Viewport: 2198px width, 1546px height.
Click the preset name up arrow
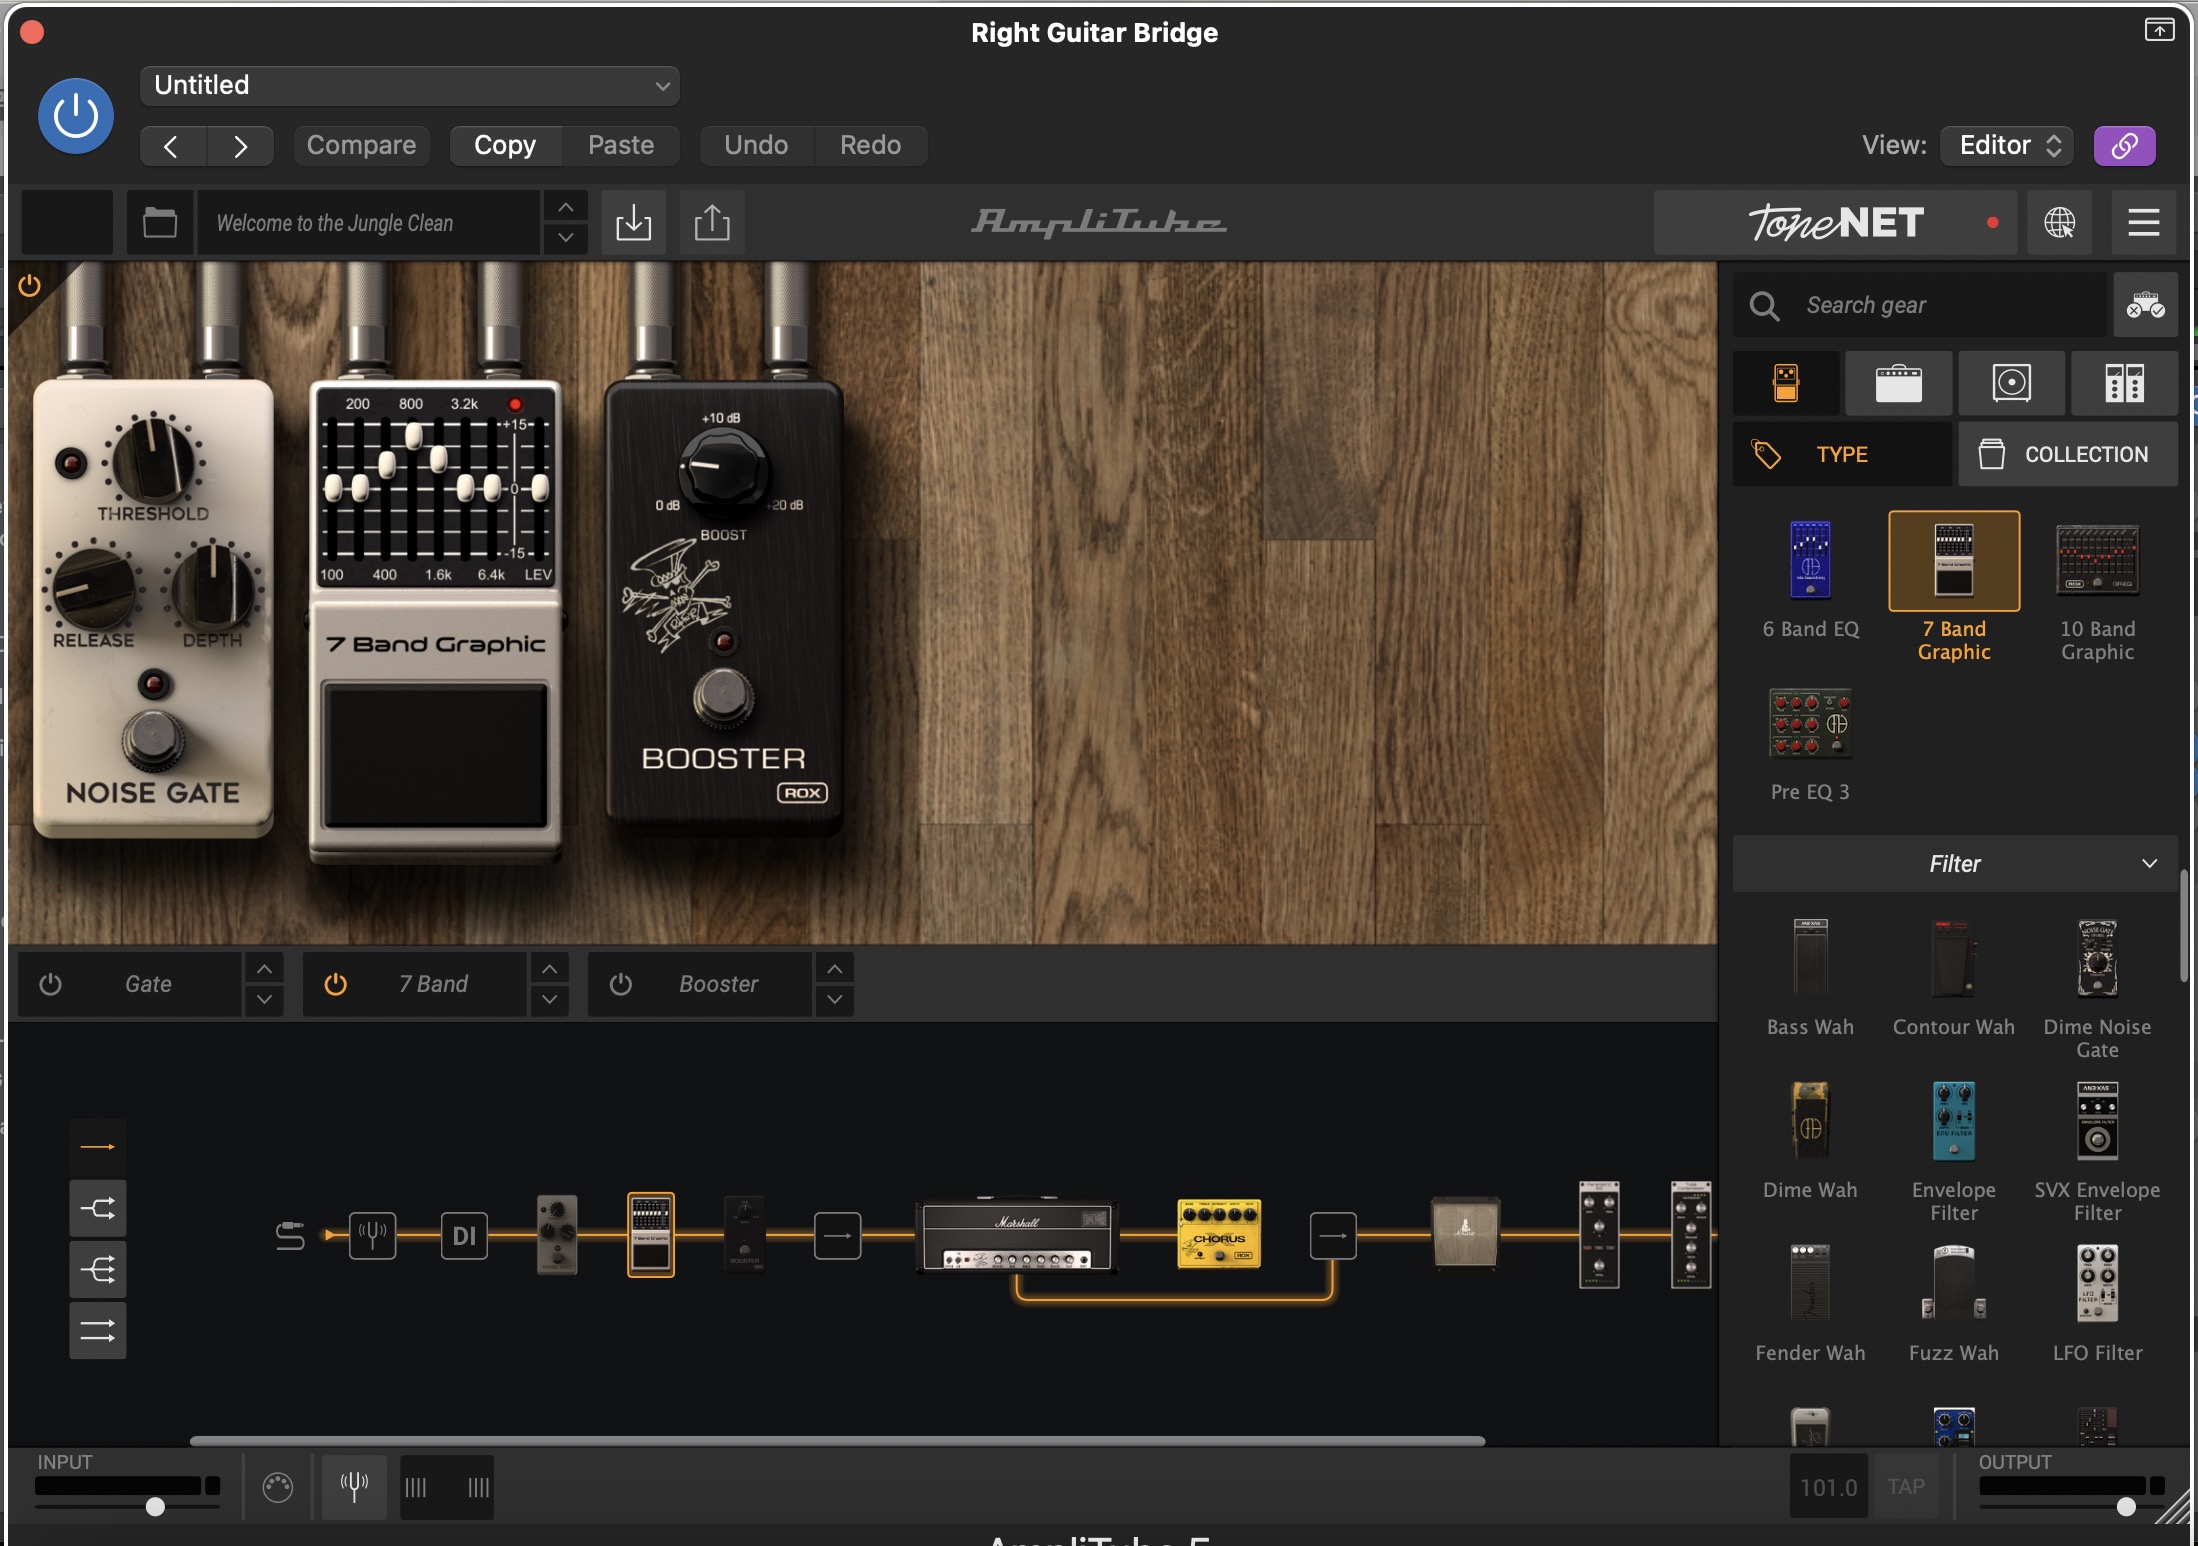click(x=565, y=207)
